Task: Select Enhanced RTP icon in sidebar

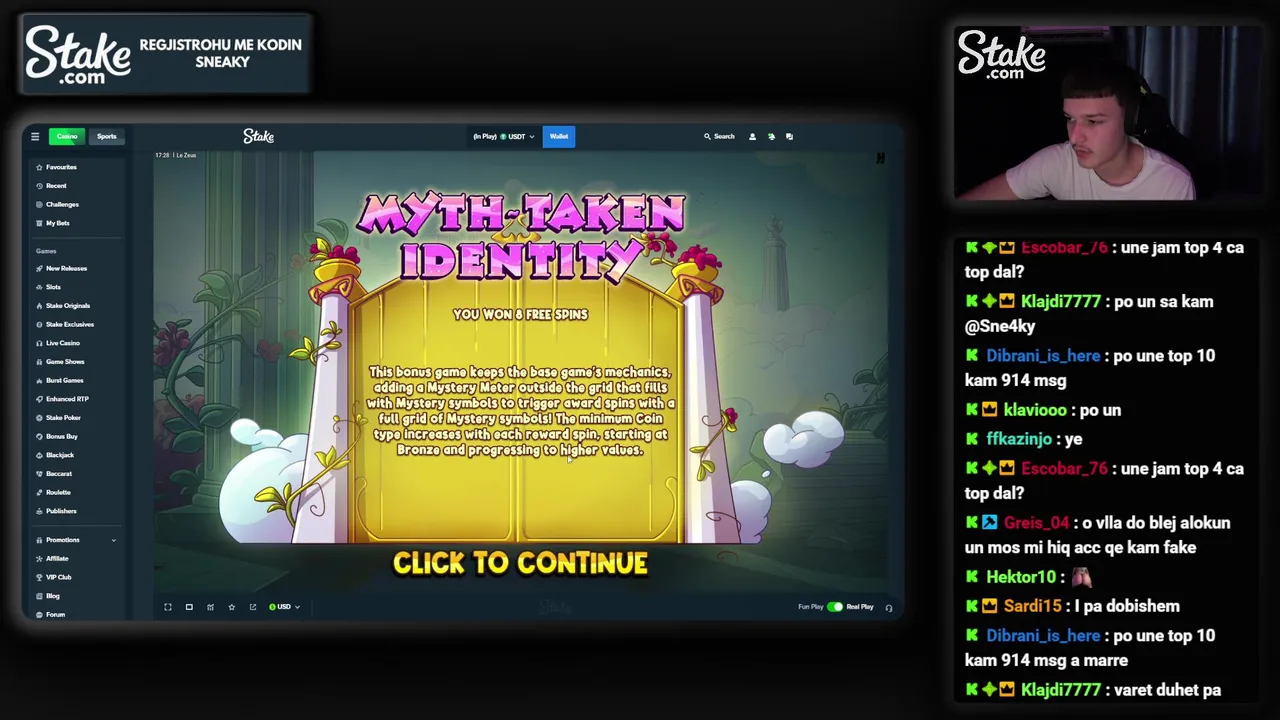Action: tap(39, 399)
